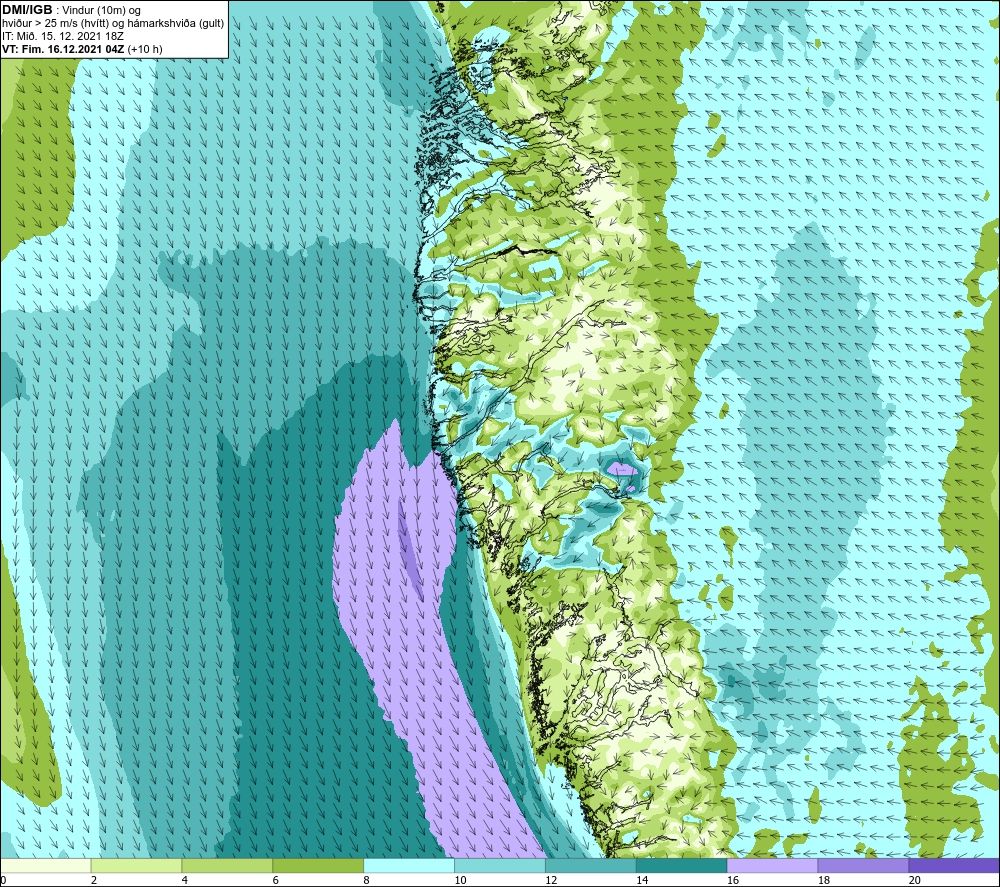Click the above 20 m/s dark purple swatch
This screenshot has width=1000, height=887.
tap(954, 865)
